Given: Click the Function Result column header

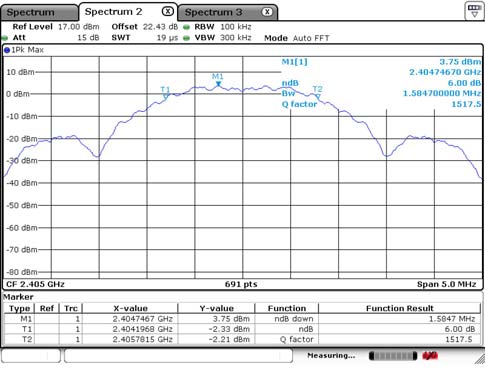Looking at the screenshot, I should pos(400,308).
